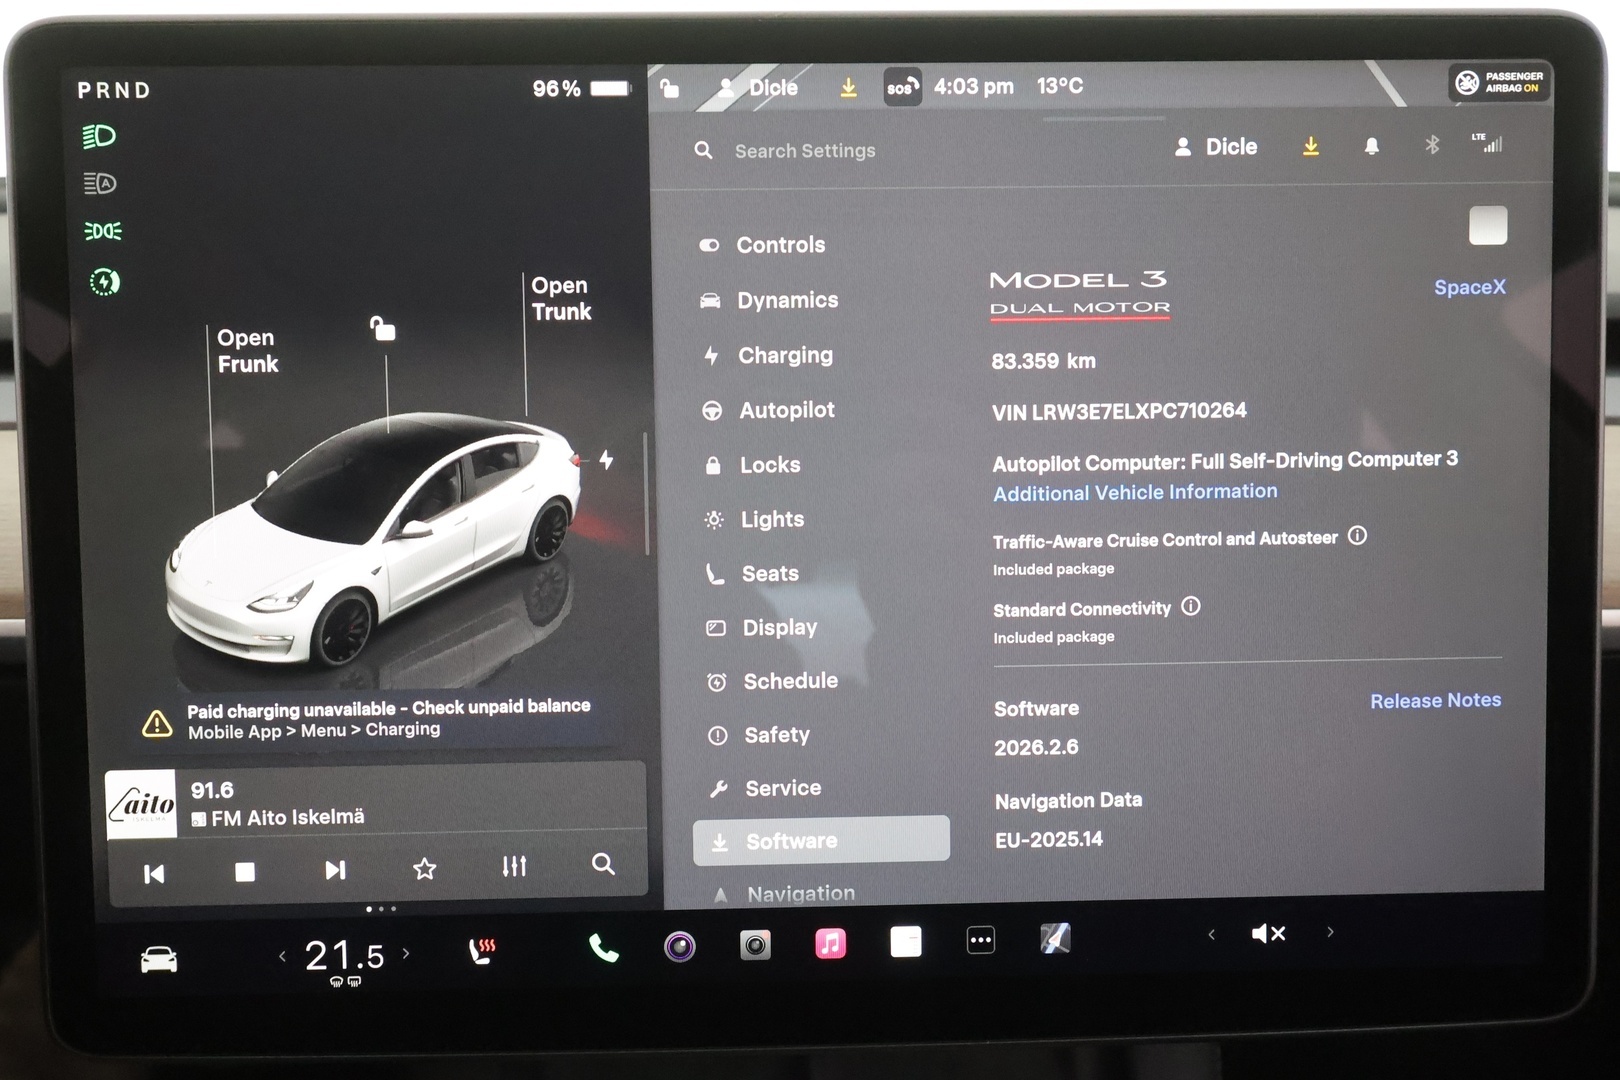Image resolution: width=1620 pixels, height=1080 pixels.
Task: Tap the Open Trunk button
Action: click(561, 298)
